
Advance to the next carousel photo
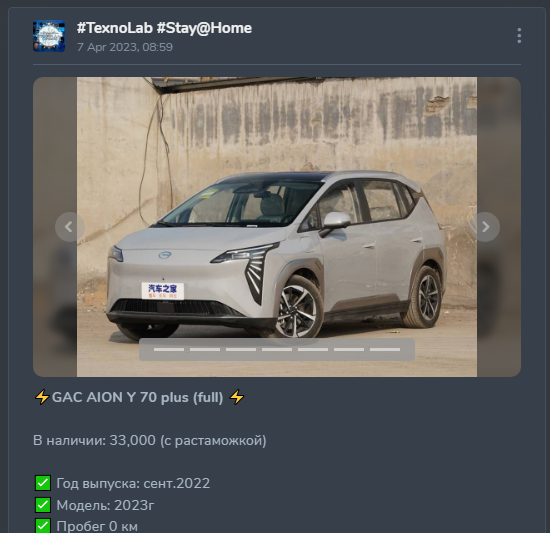click(485, 227)
